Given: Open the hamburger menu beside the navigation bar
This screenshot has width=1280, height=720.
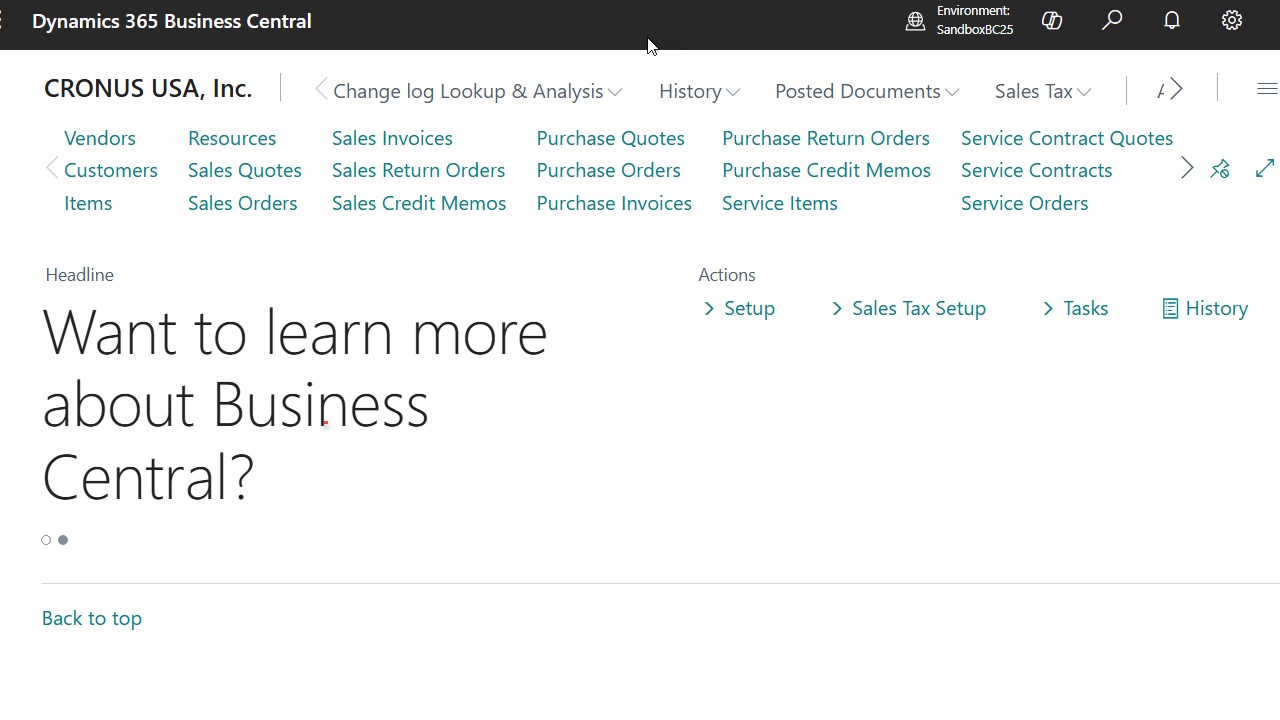Looking at the screenshot, I should (x=1266, y=90).
